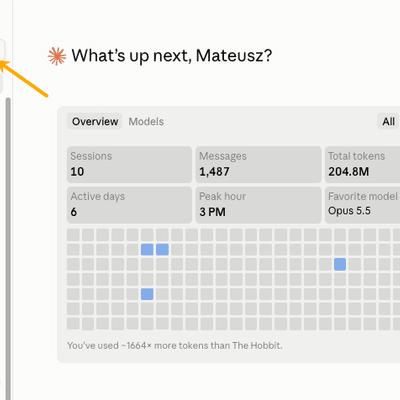Click Favorite model card showing Opus 5.5

click(362, 205)
